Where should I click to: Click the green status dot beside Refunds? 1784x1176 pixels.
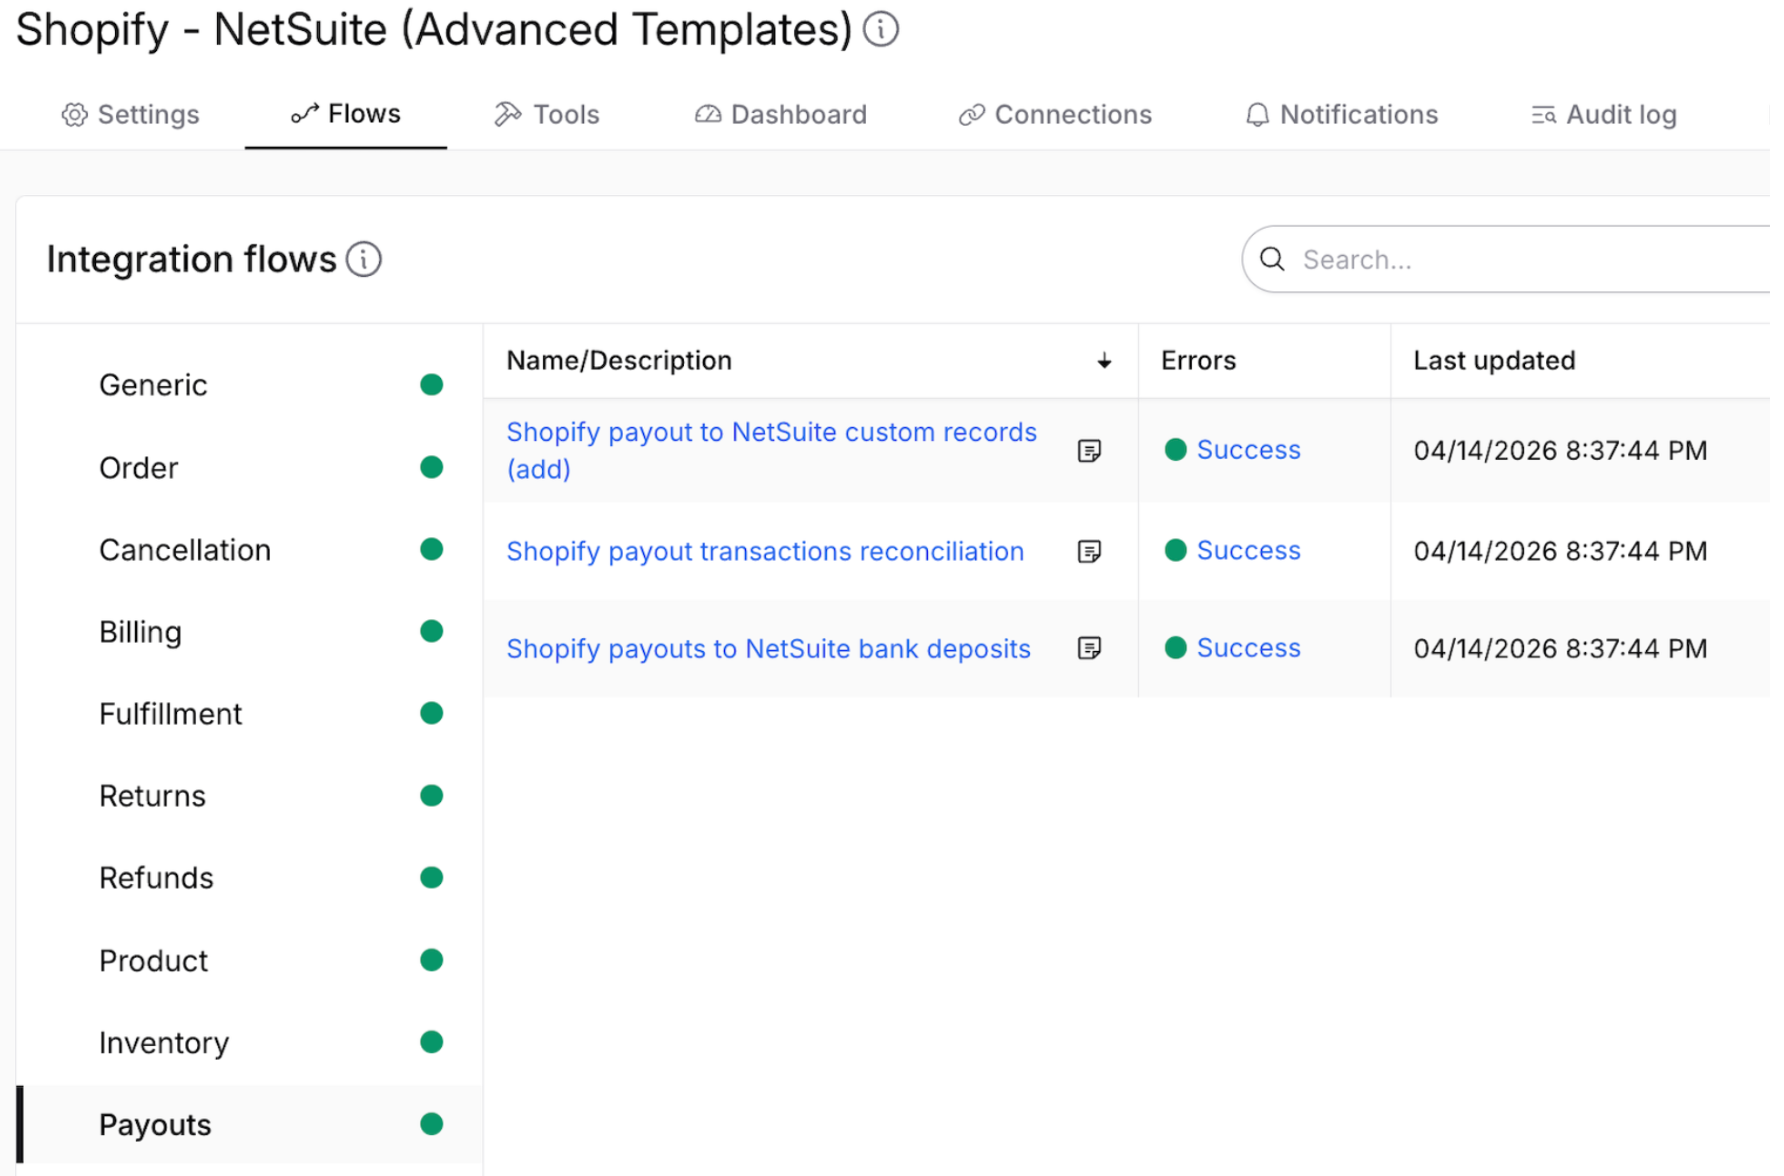(432, 877)
